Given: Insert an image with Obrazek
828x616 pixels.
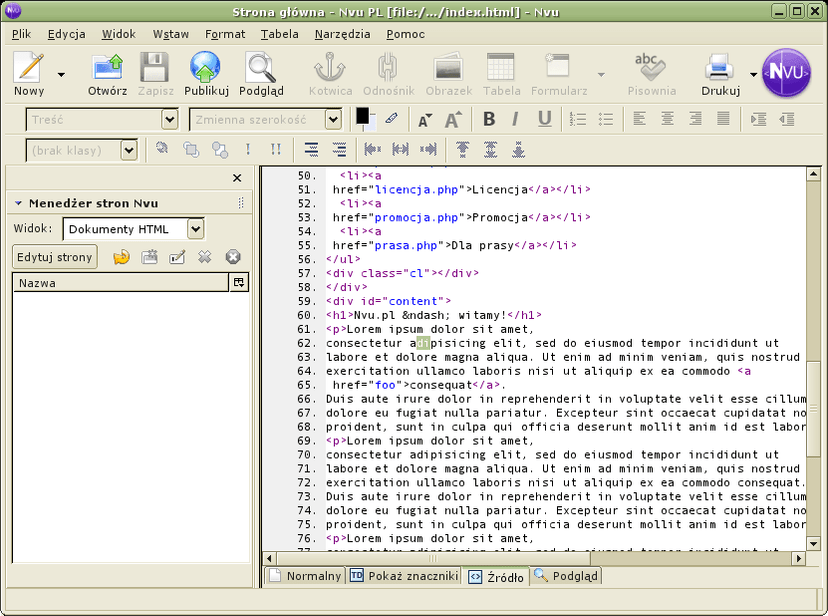Looking at the screenshot, I should pyautogui.click(x=448, y=74).
